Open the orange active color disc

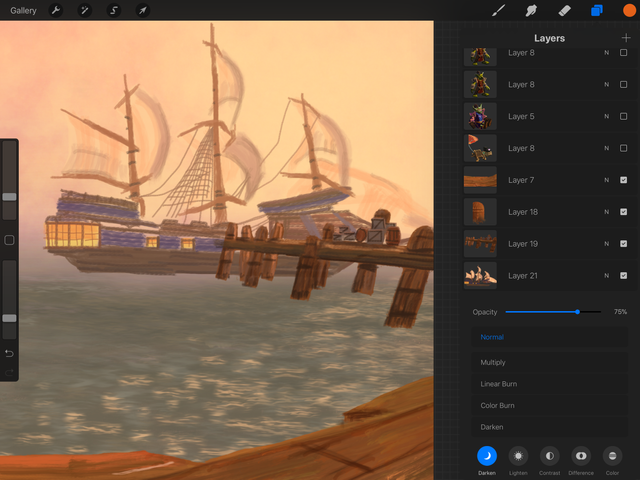pos(629,10)
